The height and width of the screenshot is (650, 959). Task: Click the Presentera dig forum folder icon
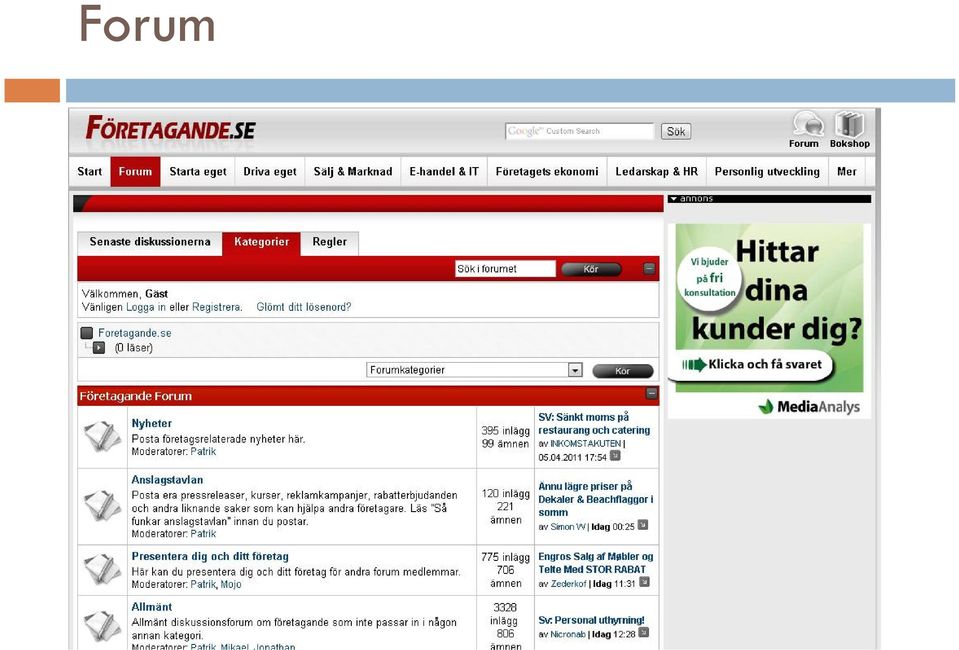(102, 569)
